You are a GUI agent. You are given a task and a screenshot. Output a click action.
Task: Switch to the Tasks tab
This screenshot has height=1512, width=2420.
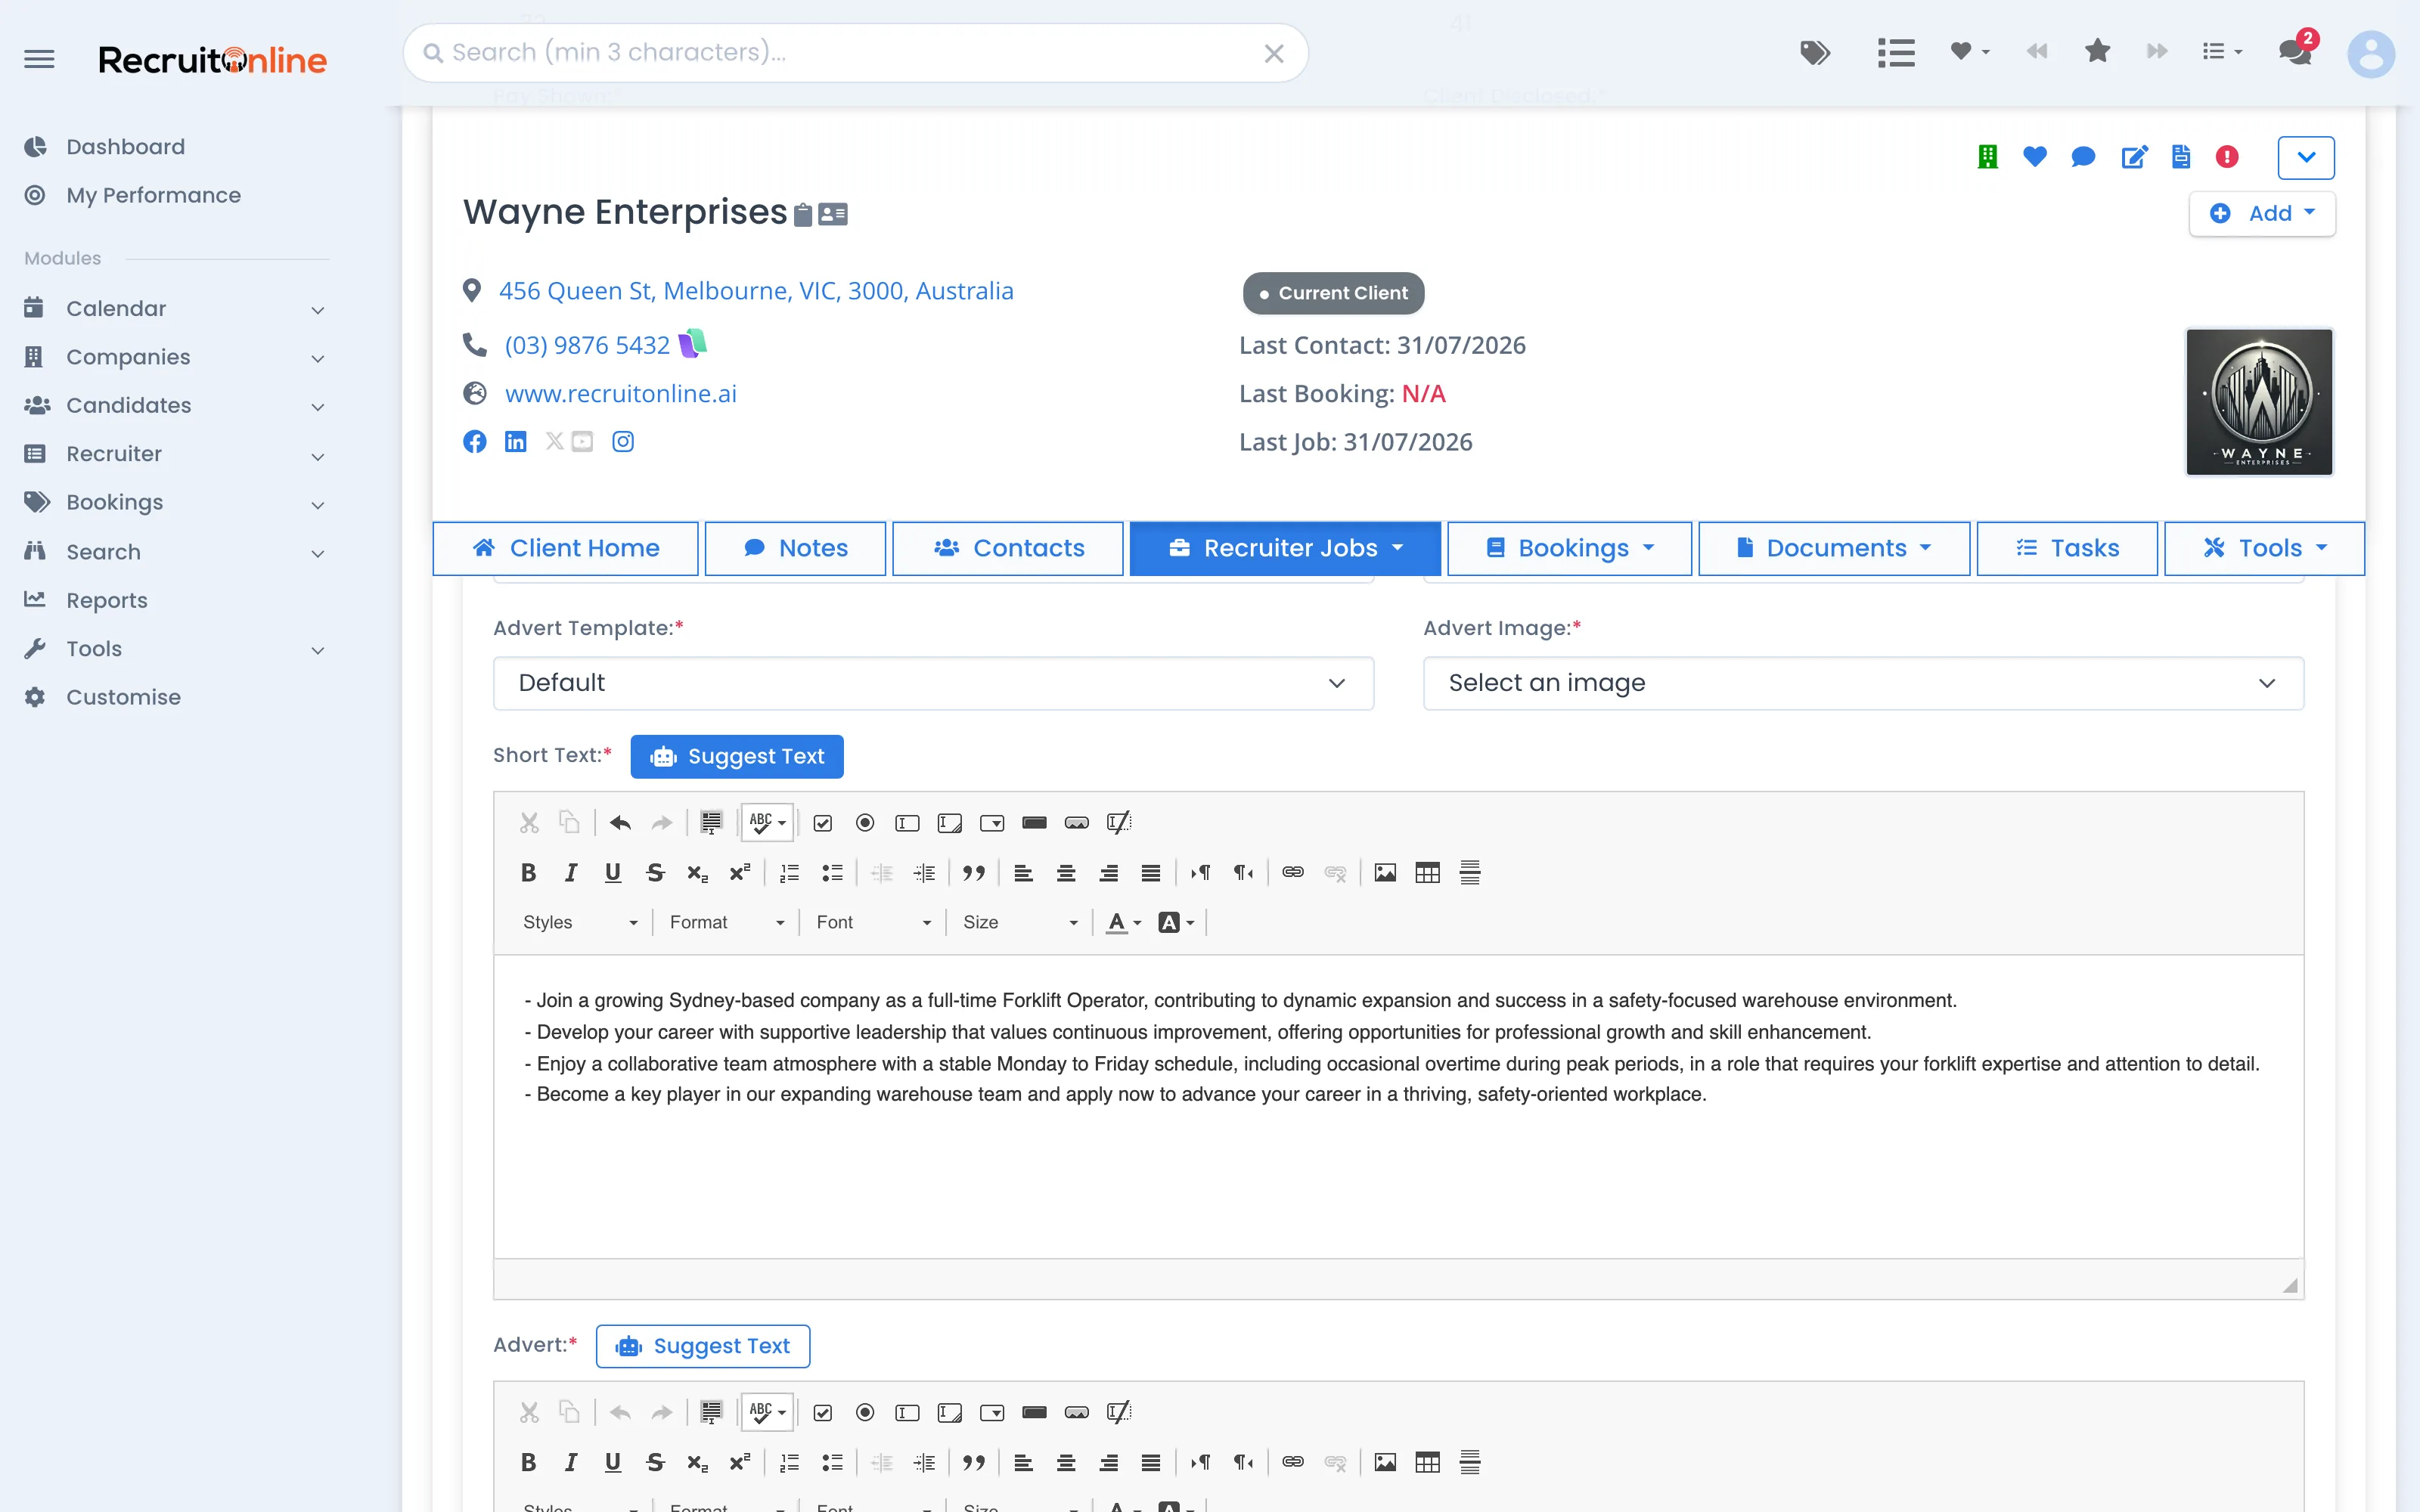point(2067,548)
